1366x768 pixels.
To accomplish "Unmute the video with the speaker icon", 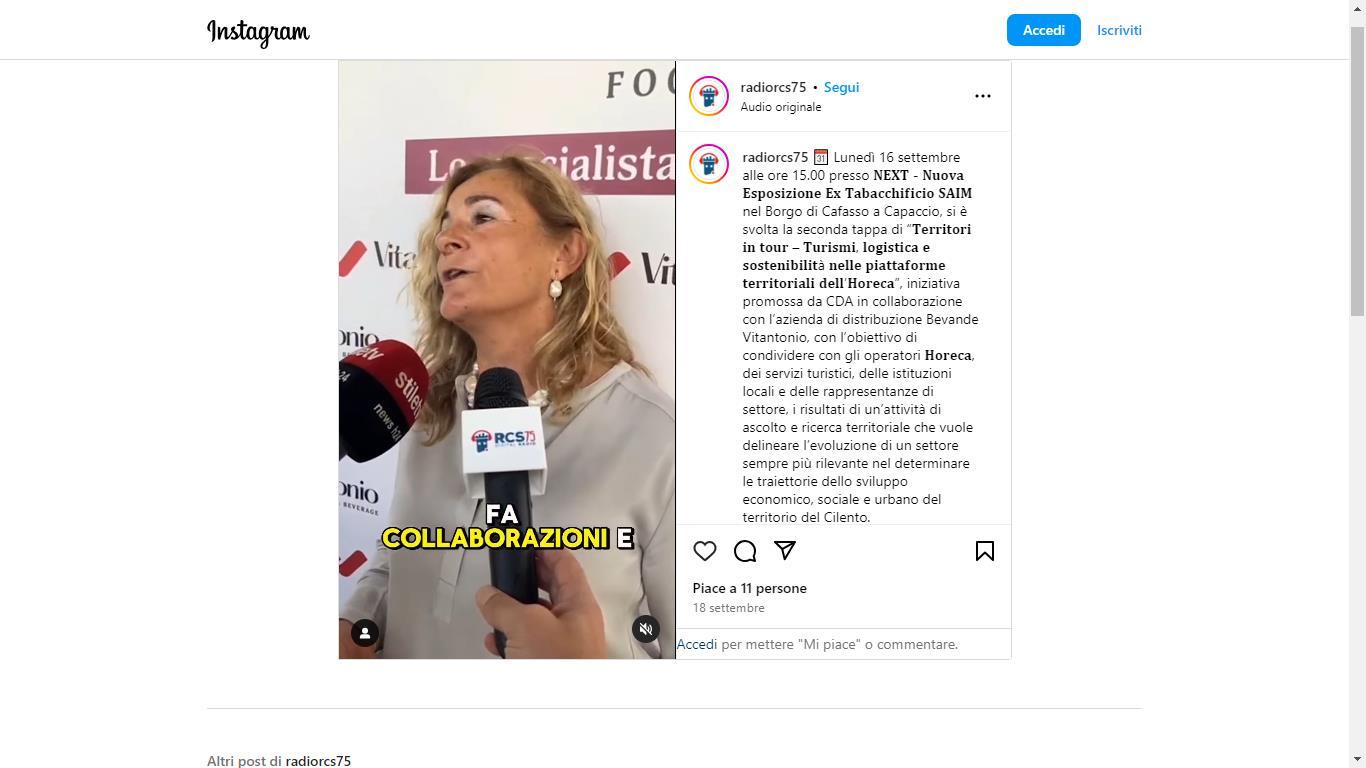I will 646,629.
